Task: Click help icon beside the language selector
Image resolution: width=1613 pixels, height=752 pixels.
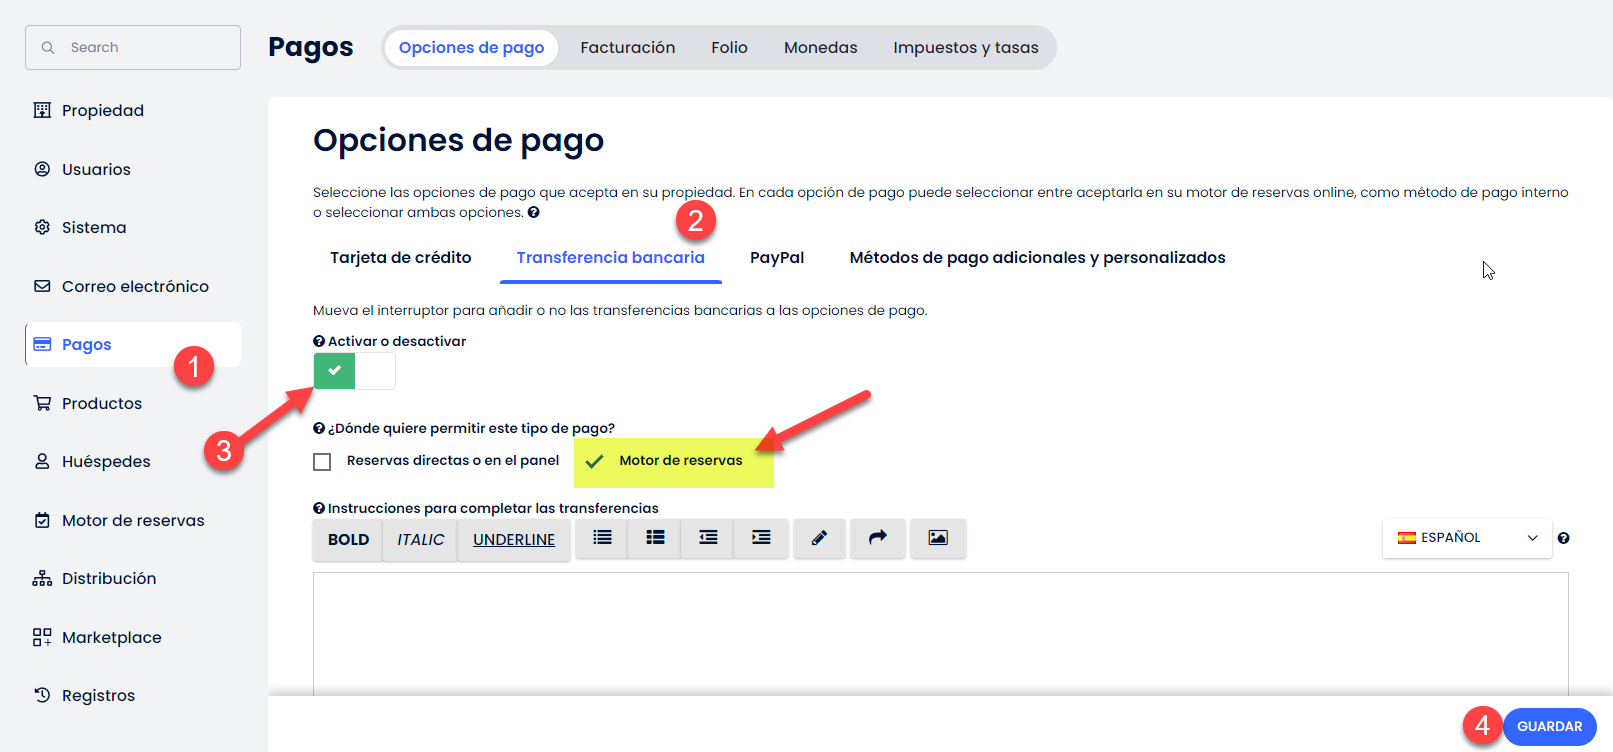Action: 1563,538
